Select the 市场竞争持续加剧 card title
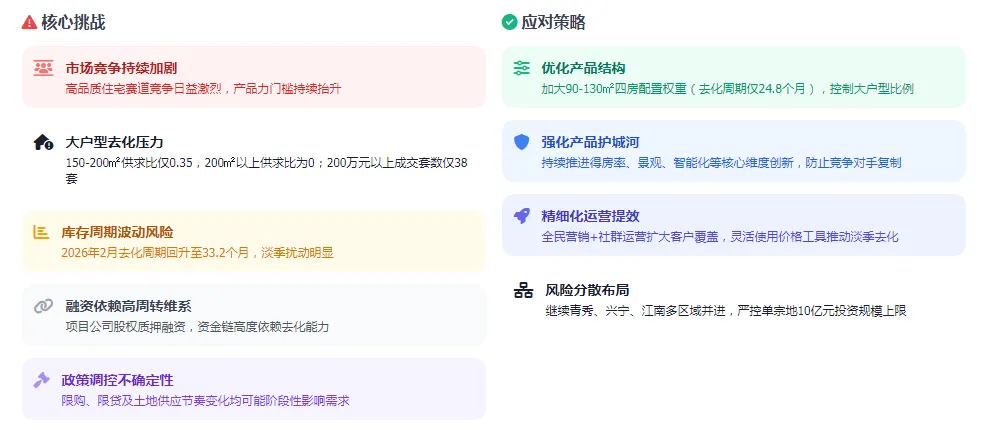 point(121,68)
